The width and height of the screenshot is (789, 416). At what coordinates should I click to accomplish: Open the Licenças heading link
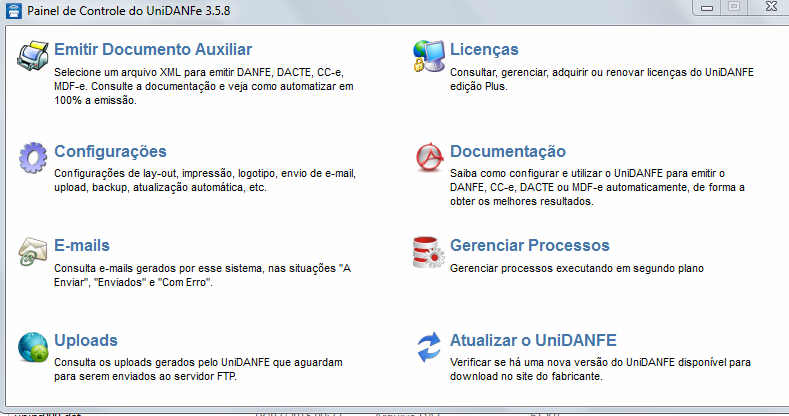(x=484, y=49)
